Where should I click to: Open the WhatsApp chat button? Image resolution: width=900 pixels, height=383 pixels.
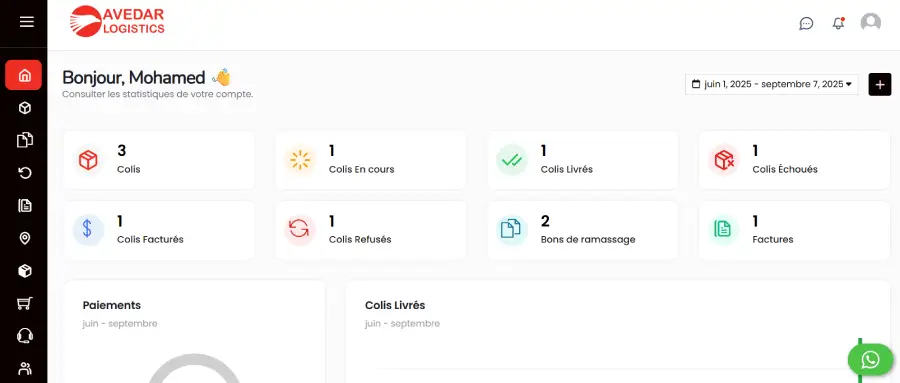tap(870, 360)
